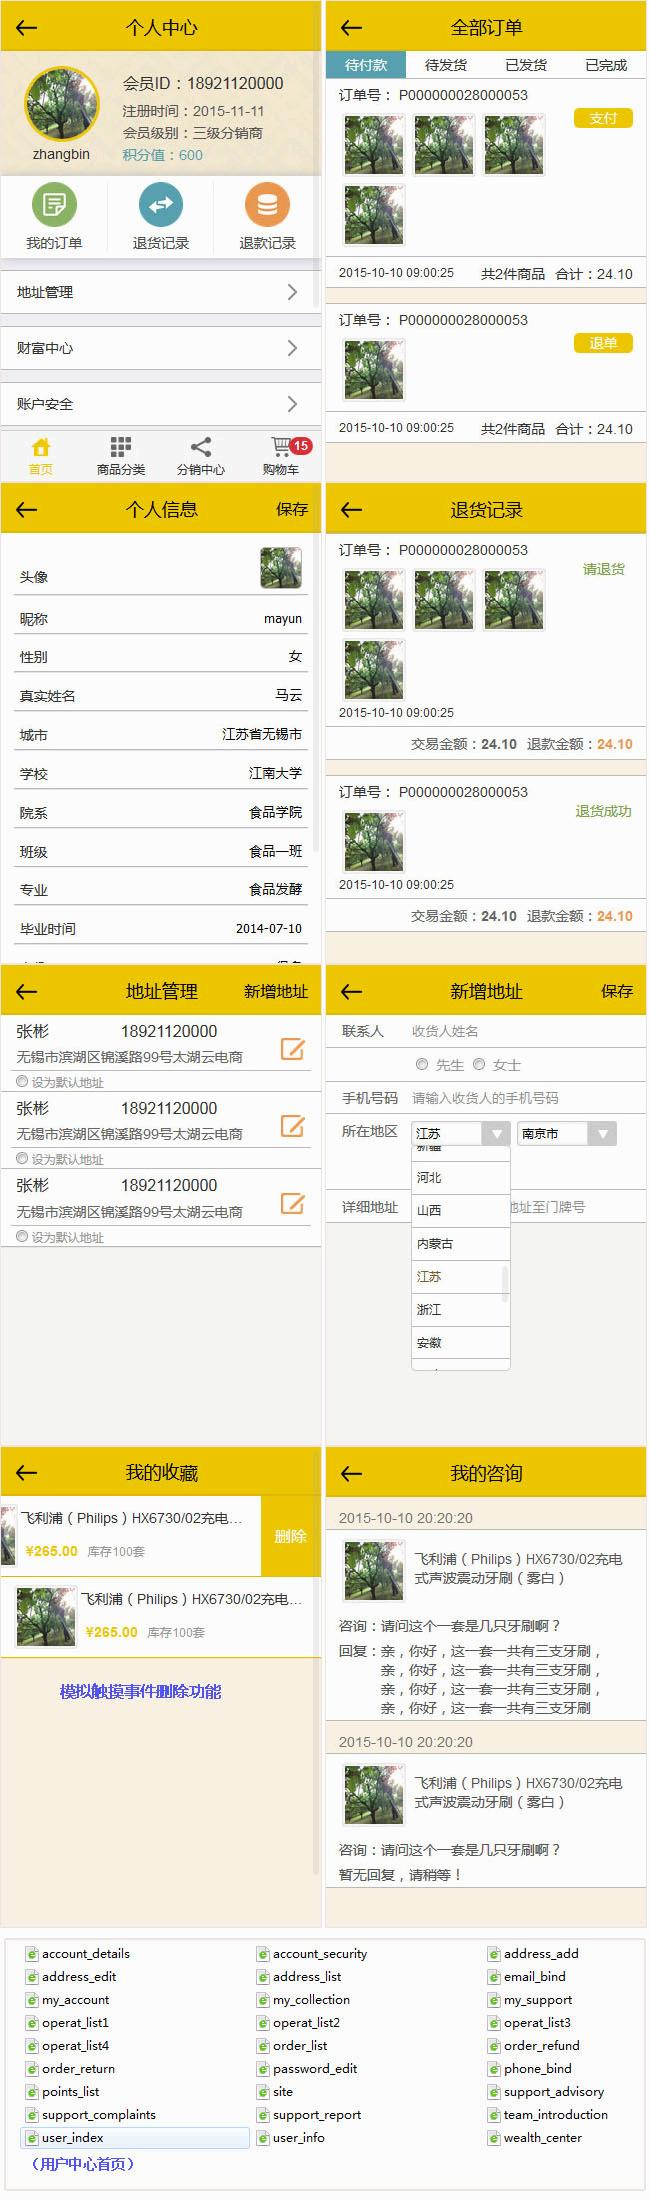Open 退款记录 orange database icon

pyautogui.click(x=267, y=205)
